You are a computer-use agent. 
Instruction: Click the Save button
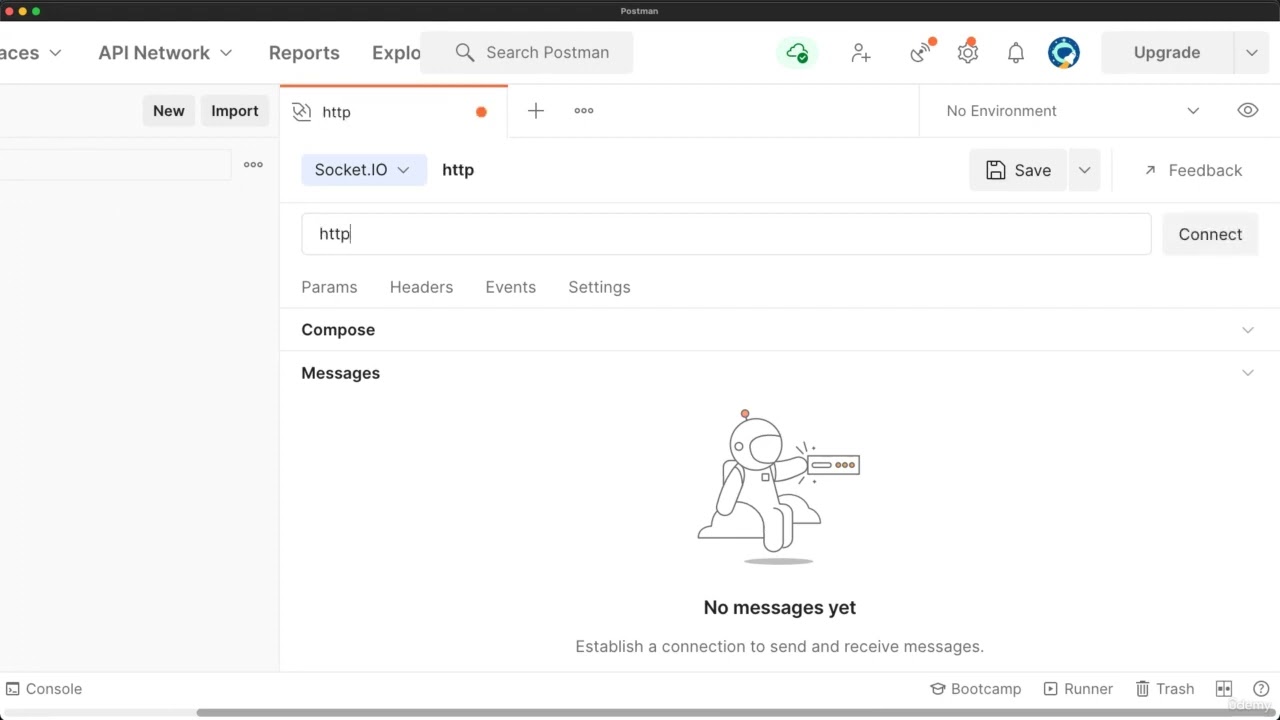tap(1019, 171)
